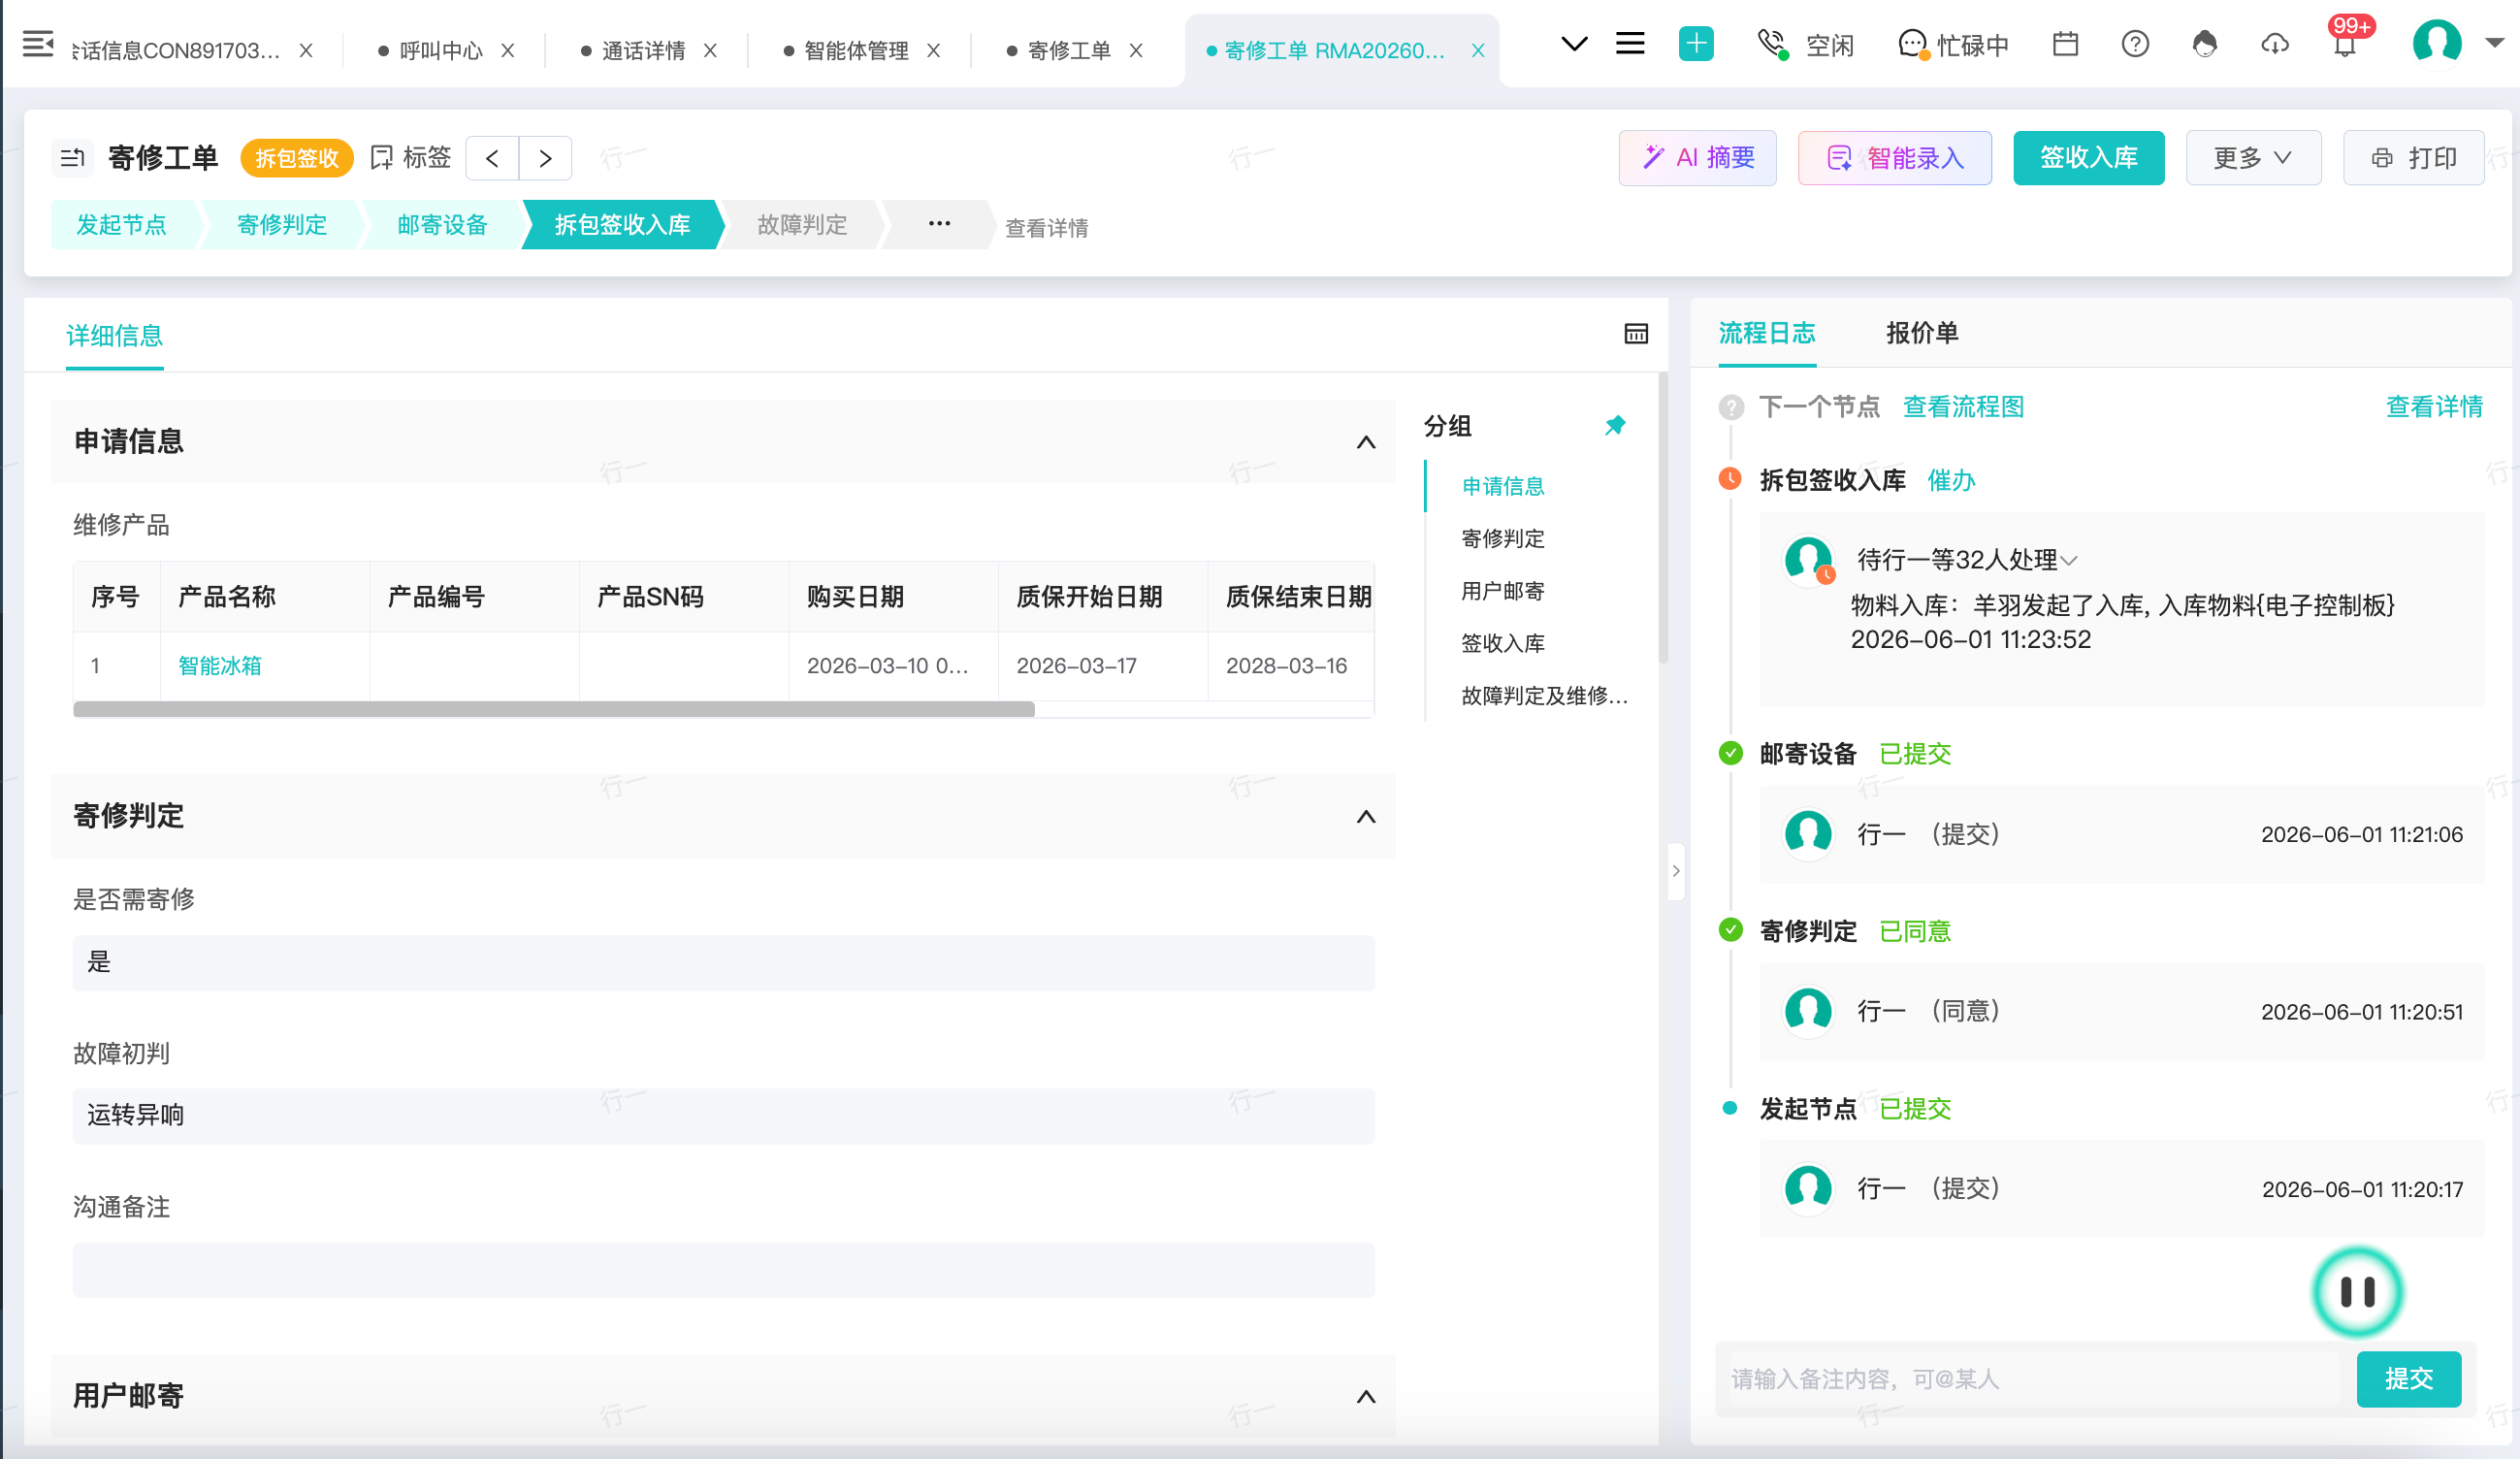Click next node help question icon
The height and width of the screenshot is (1459, 2520).
pyautogui.click(x=1731, y=407)
